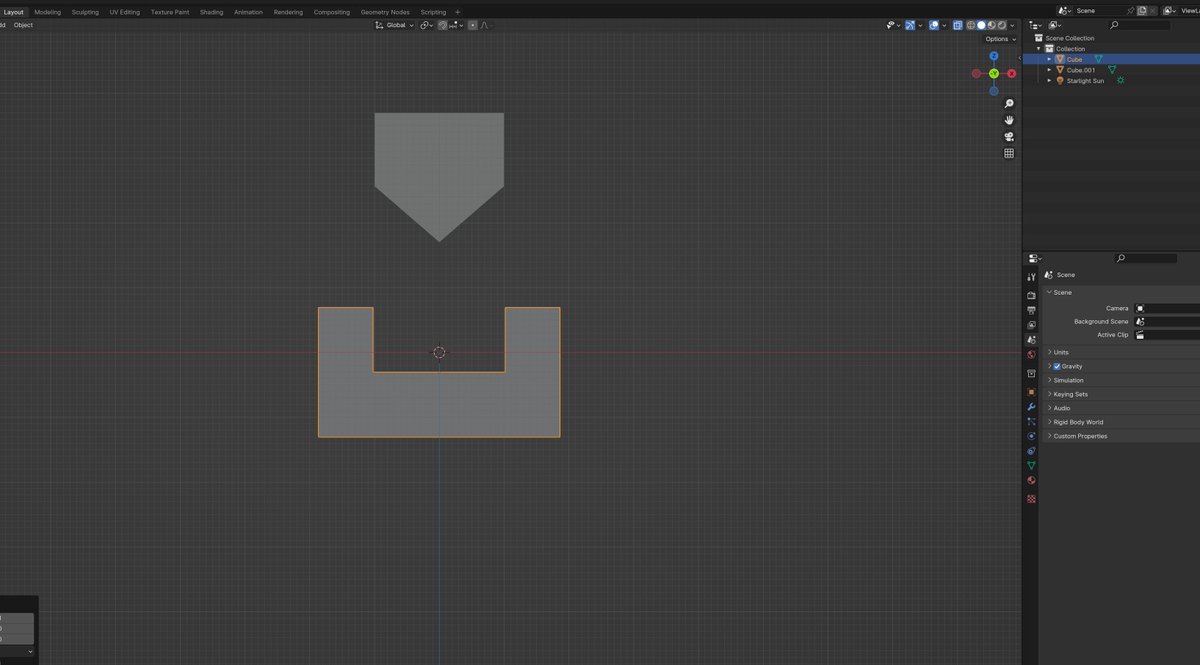Screen dimensions: 1200x665
Task: Open the Object menu in viewport header
Action: point(23,24)
